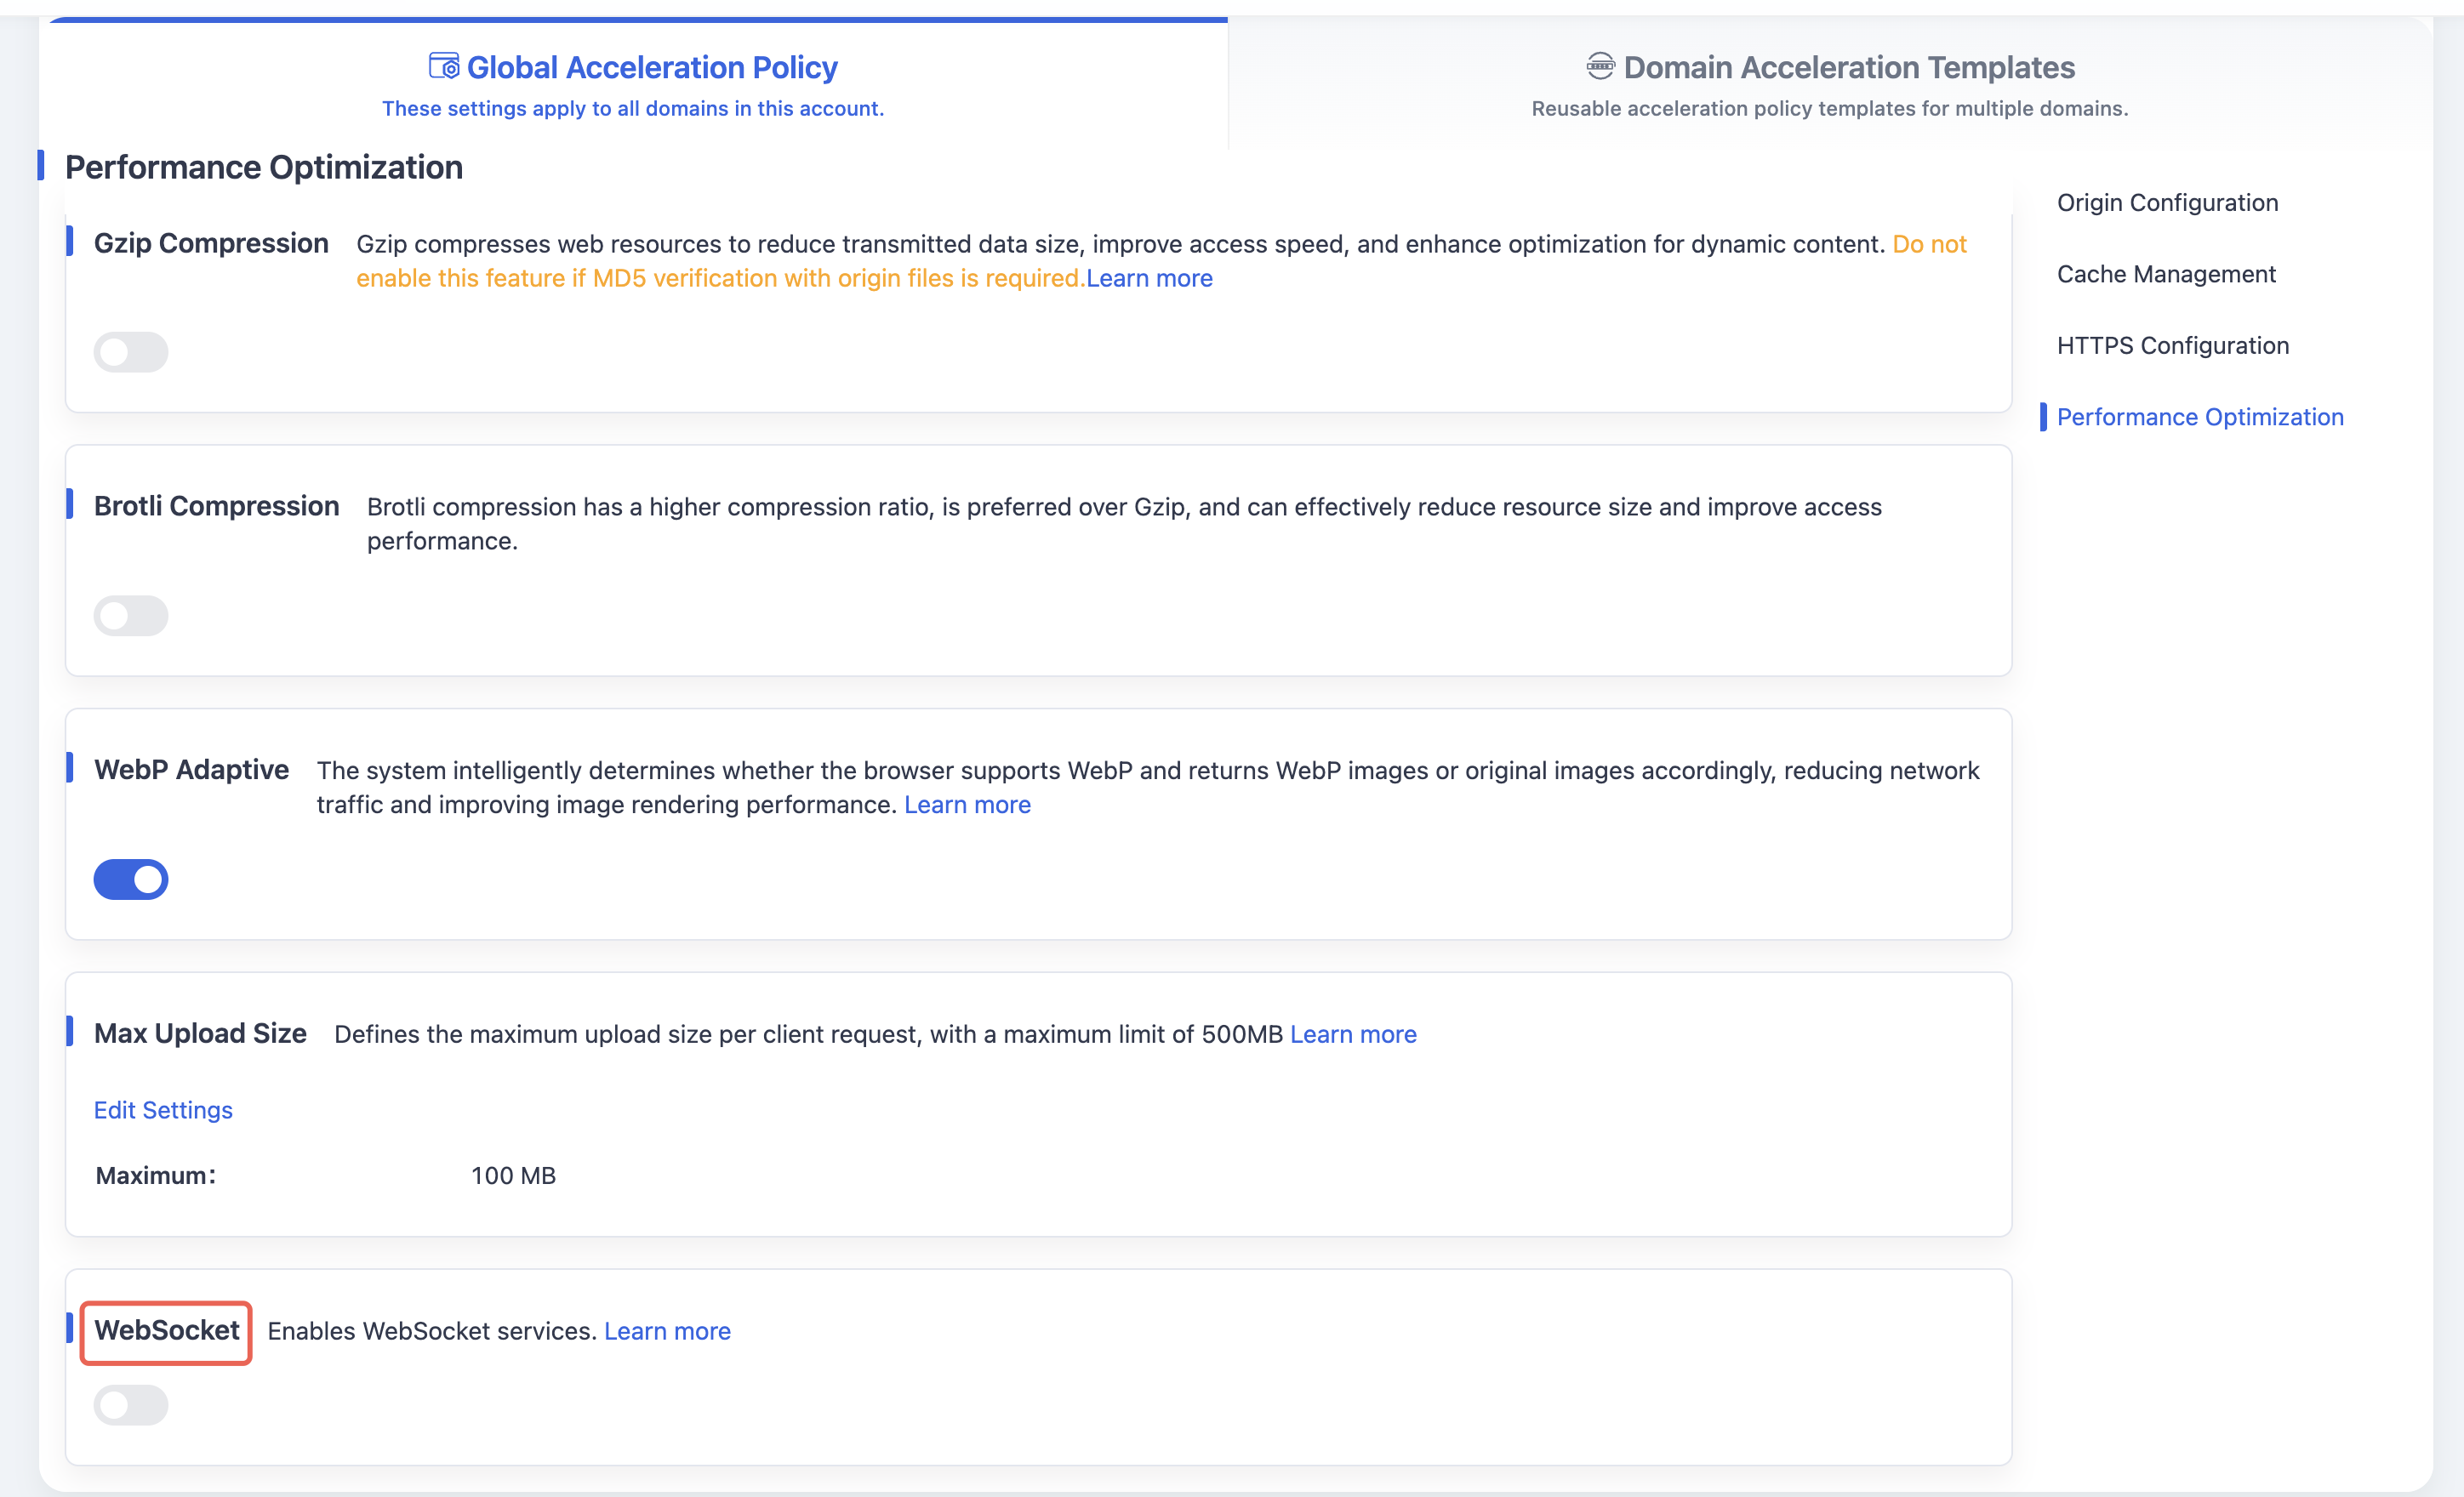
Task: Disable the WebP Adaptive toggle
Action: (131, 879)
